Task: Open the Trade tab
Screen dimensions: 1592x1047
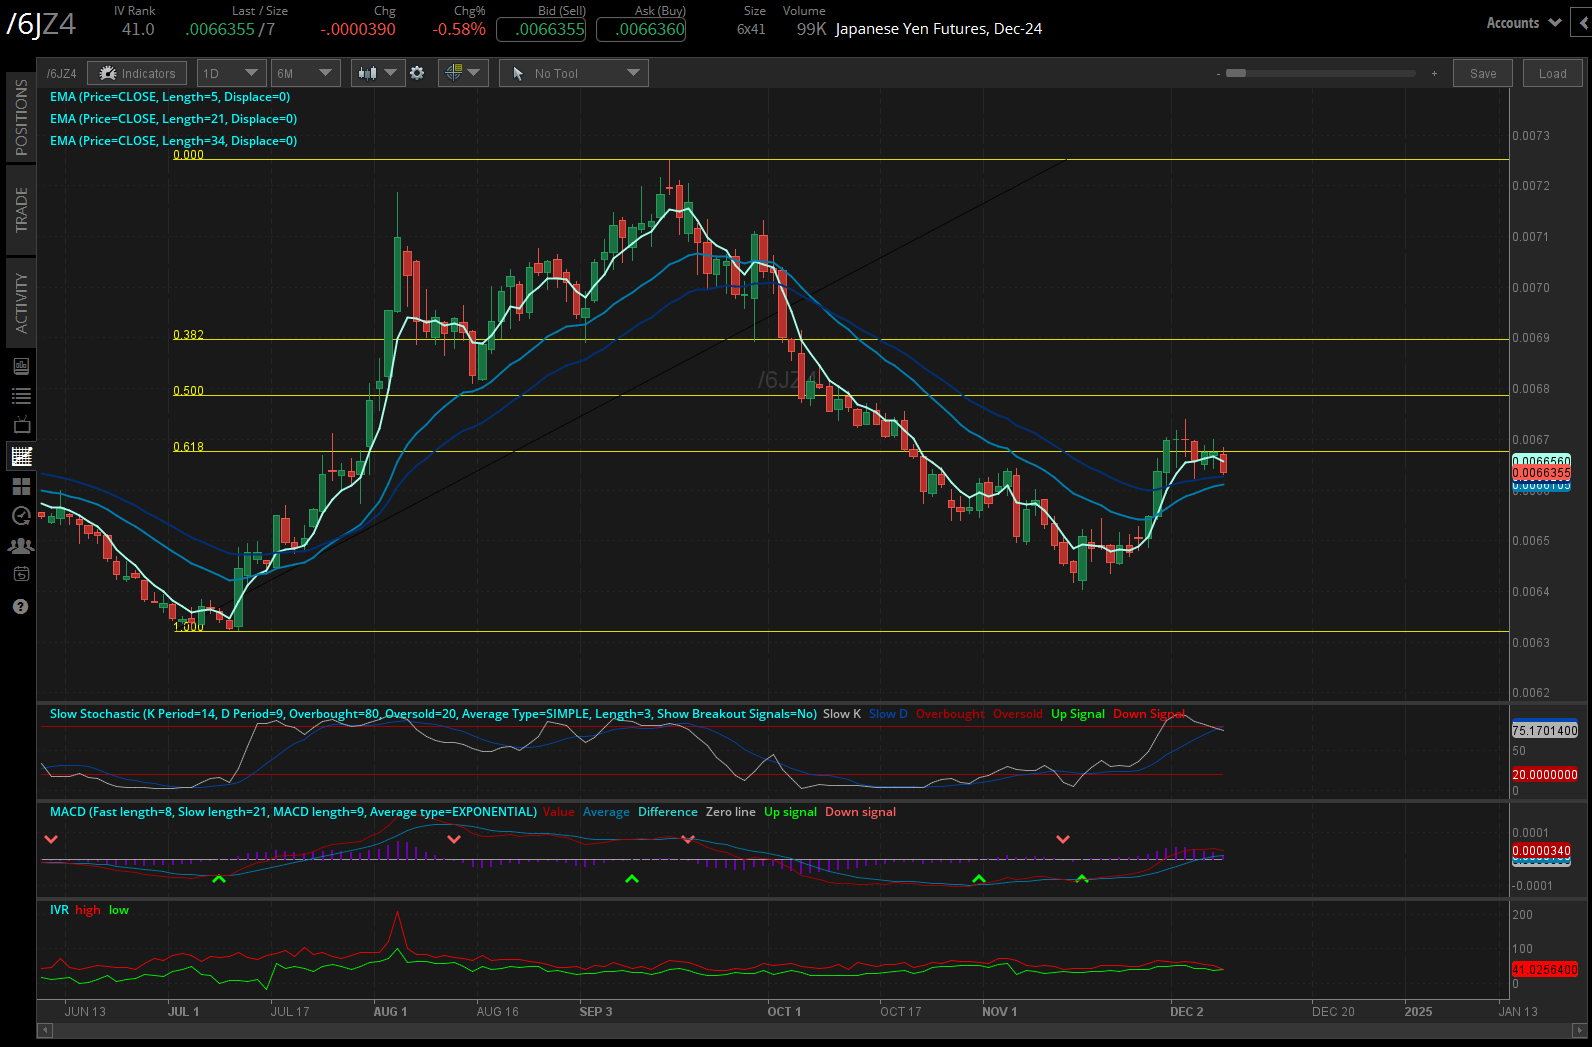Action: coord(21,210)
